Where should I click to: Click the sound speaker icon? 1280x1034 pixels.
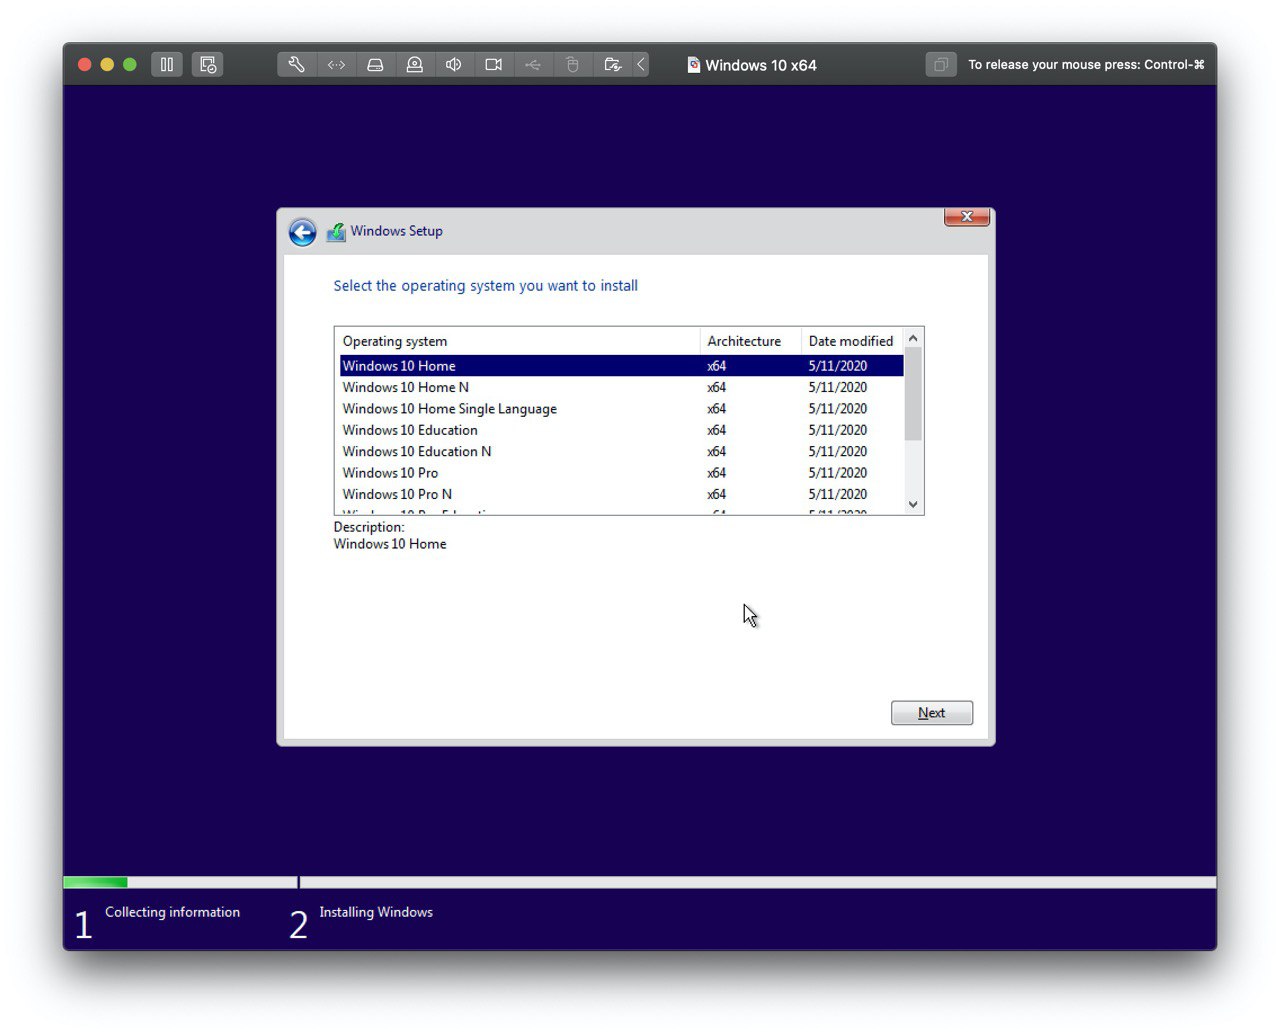[x=454, y=65]
